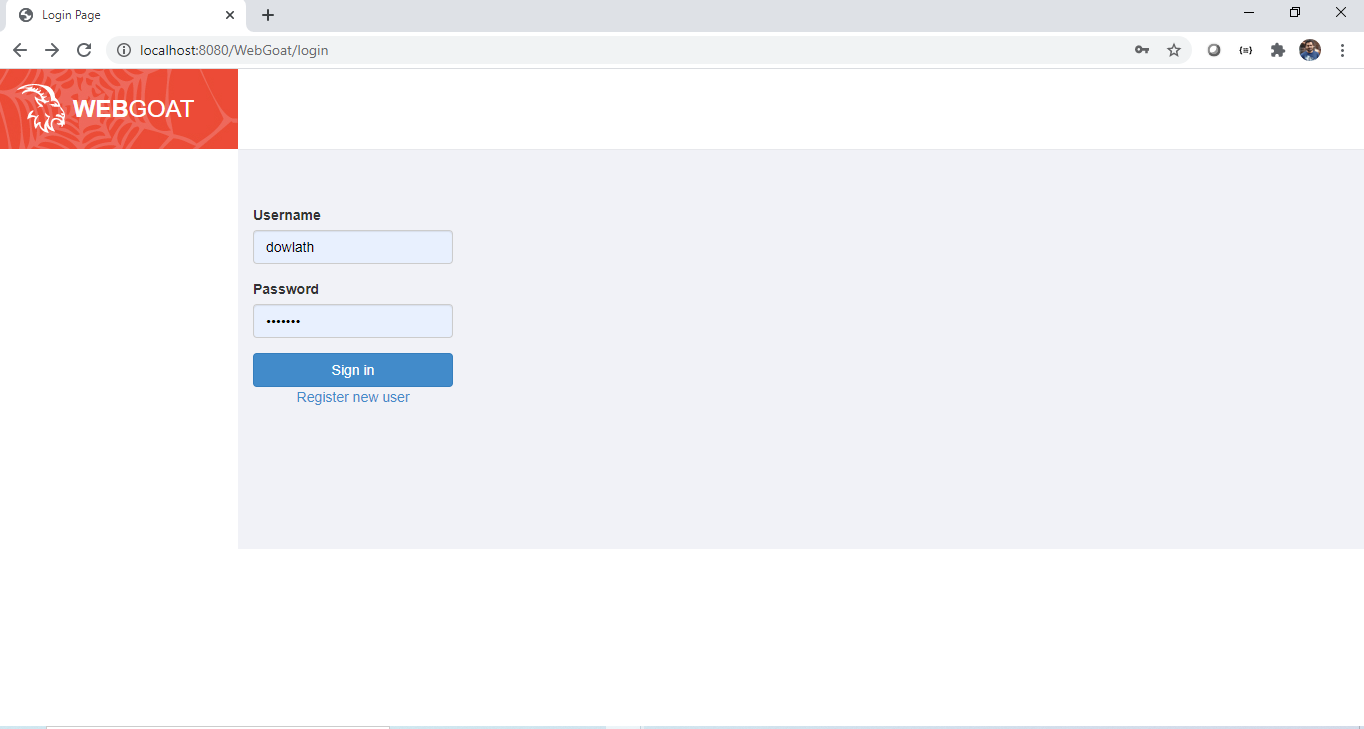This screenshot has height=729, width=1364.
Task: Open the extensions puzzle-piece icon
Action: click(1277, 50)
